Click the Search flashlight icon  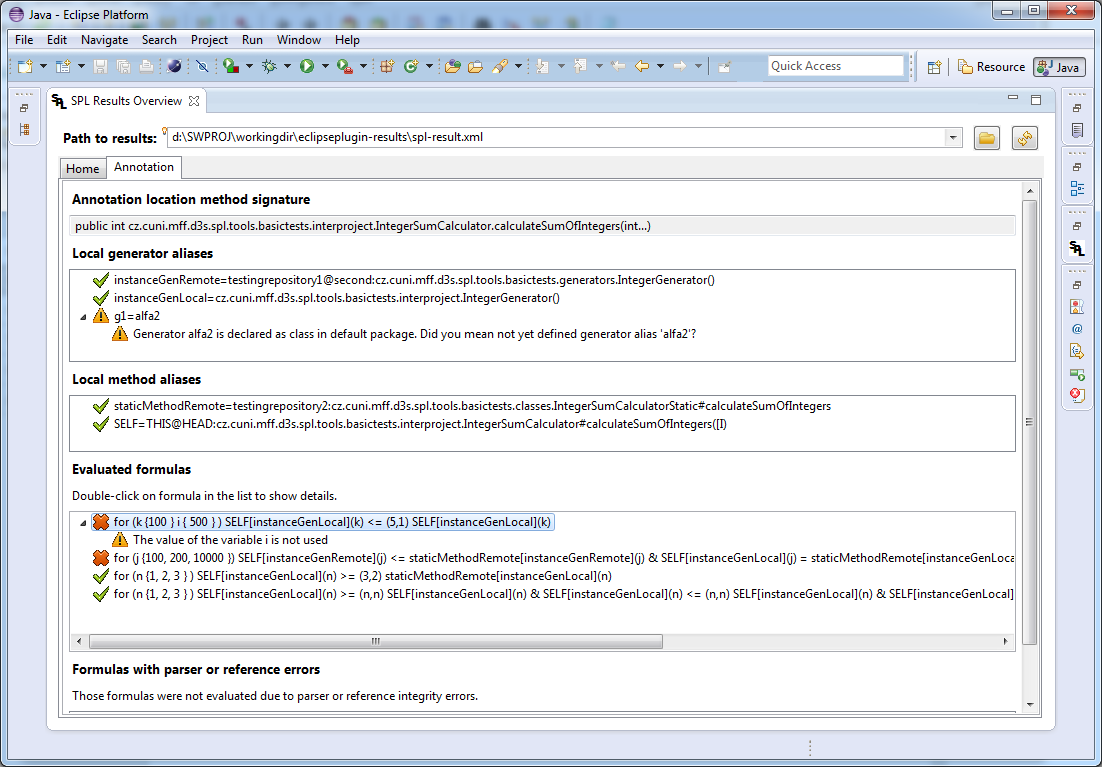tap(500, 66)
